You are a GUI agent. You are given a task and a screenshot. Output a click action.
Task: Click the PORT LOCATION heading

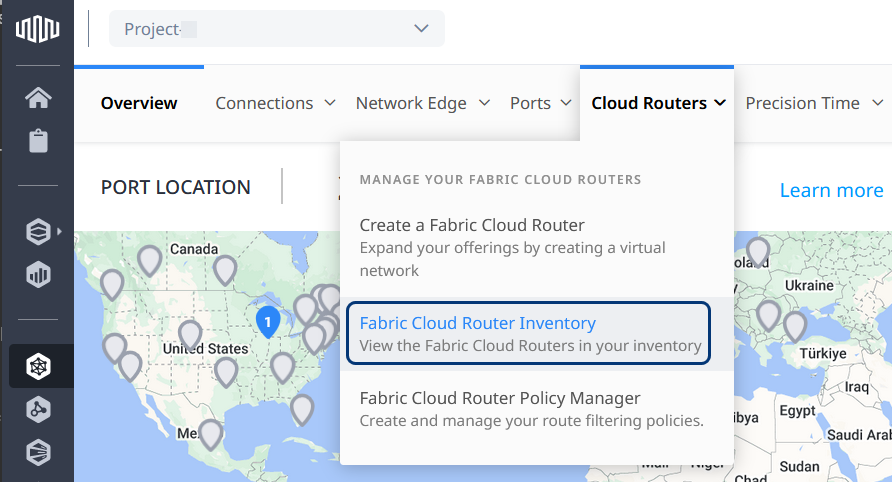tap(176, 187)
